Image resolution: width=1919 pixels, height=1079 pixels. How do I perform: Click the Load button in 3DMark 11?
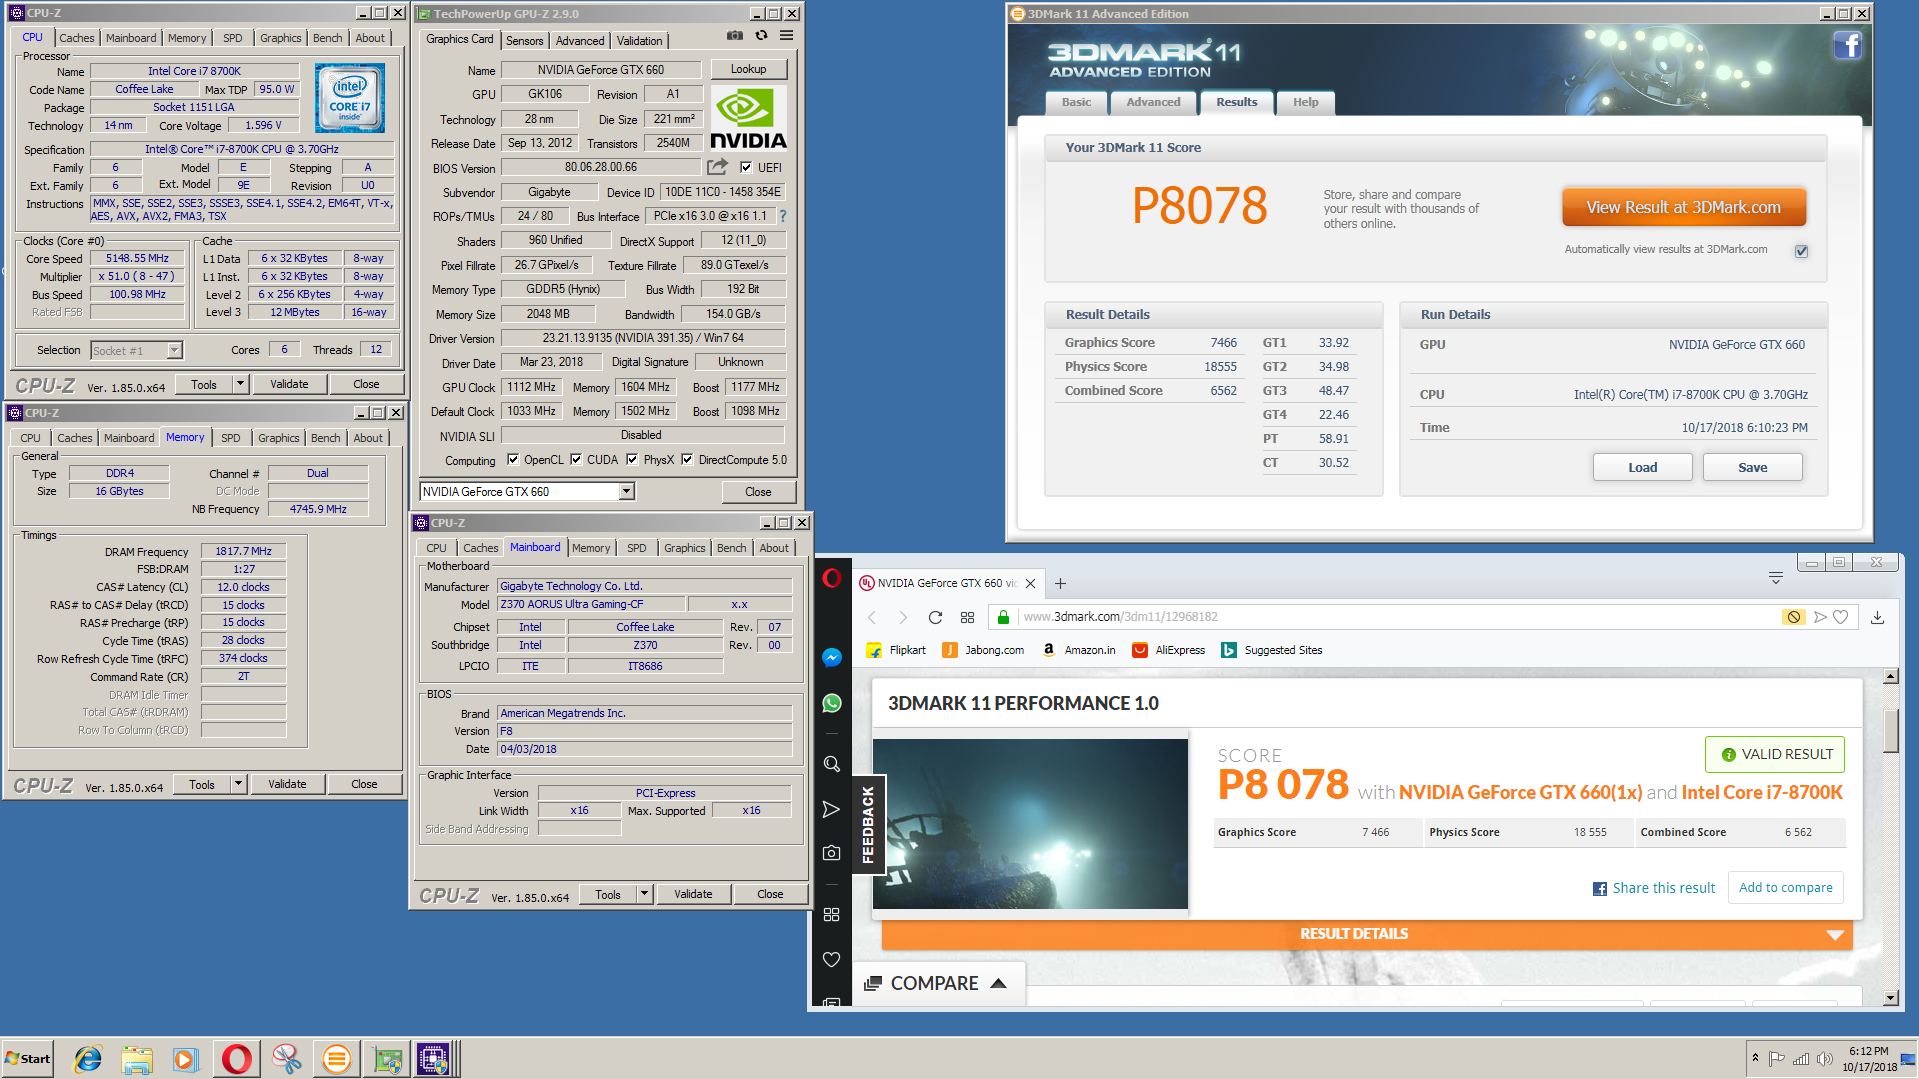pyautogui.click(x=1642, y=467)
